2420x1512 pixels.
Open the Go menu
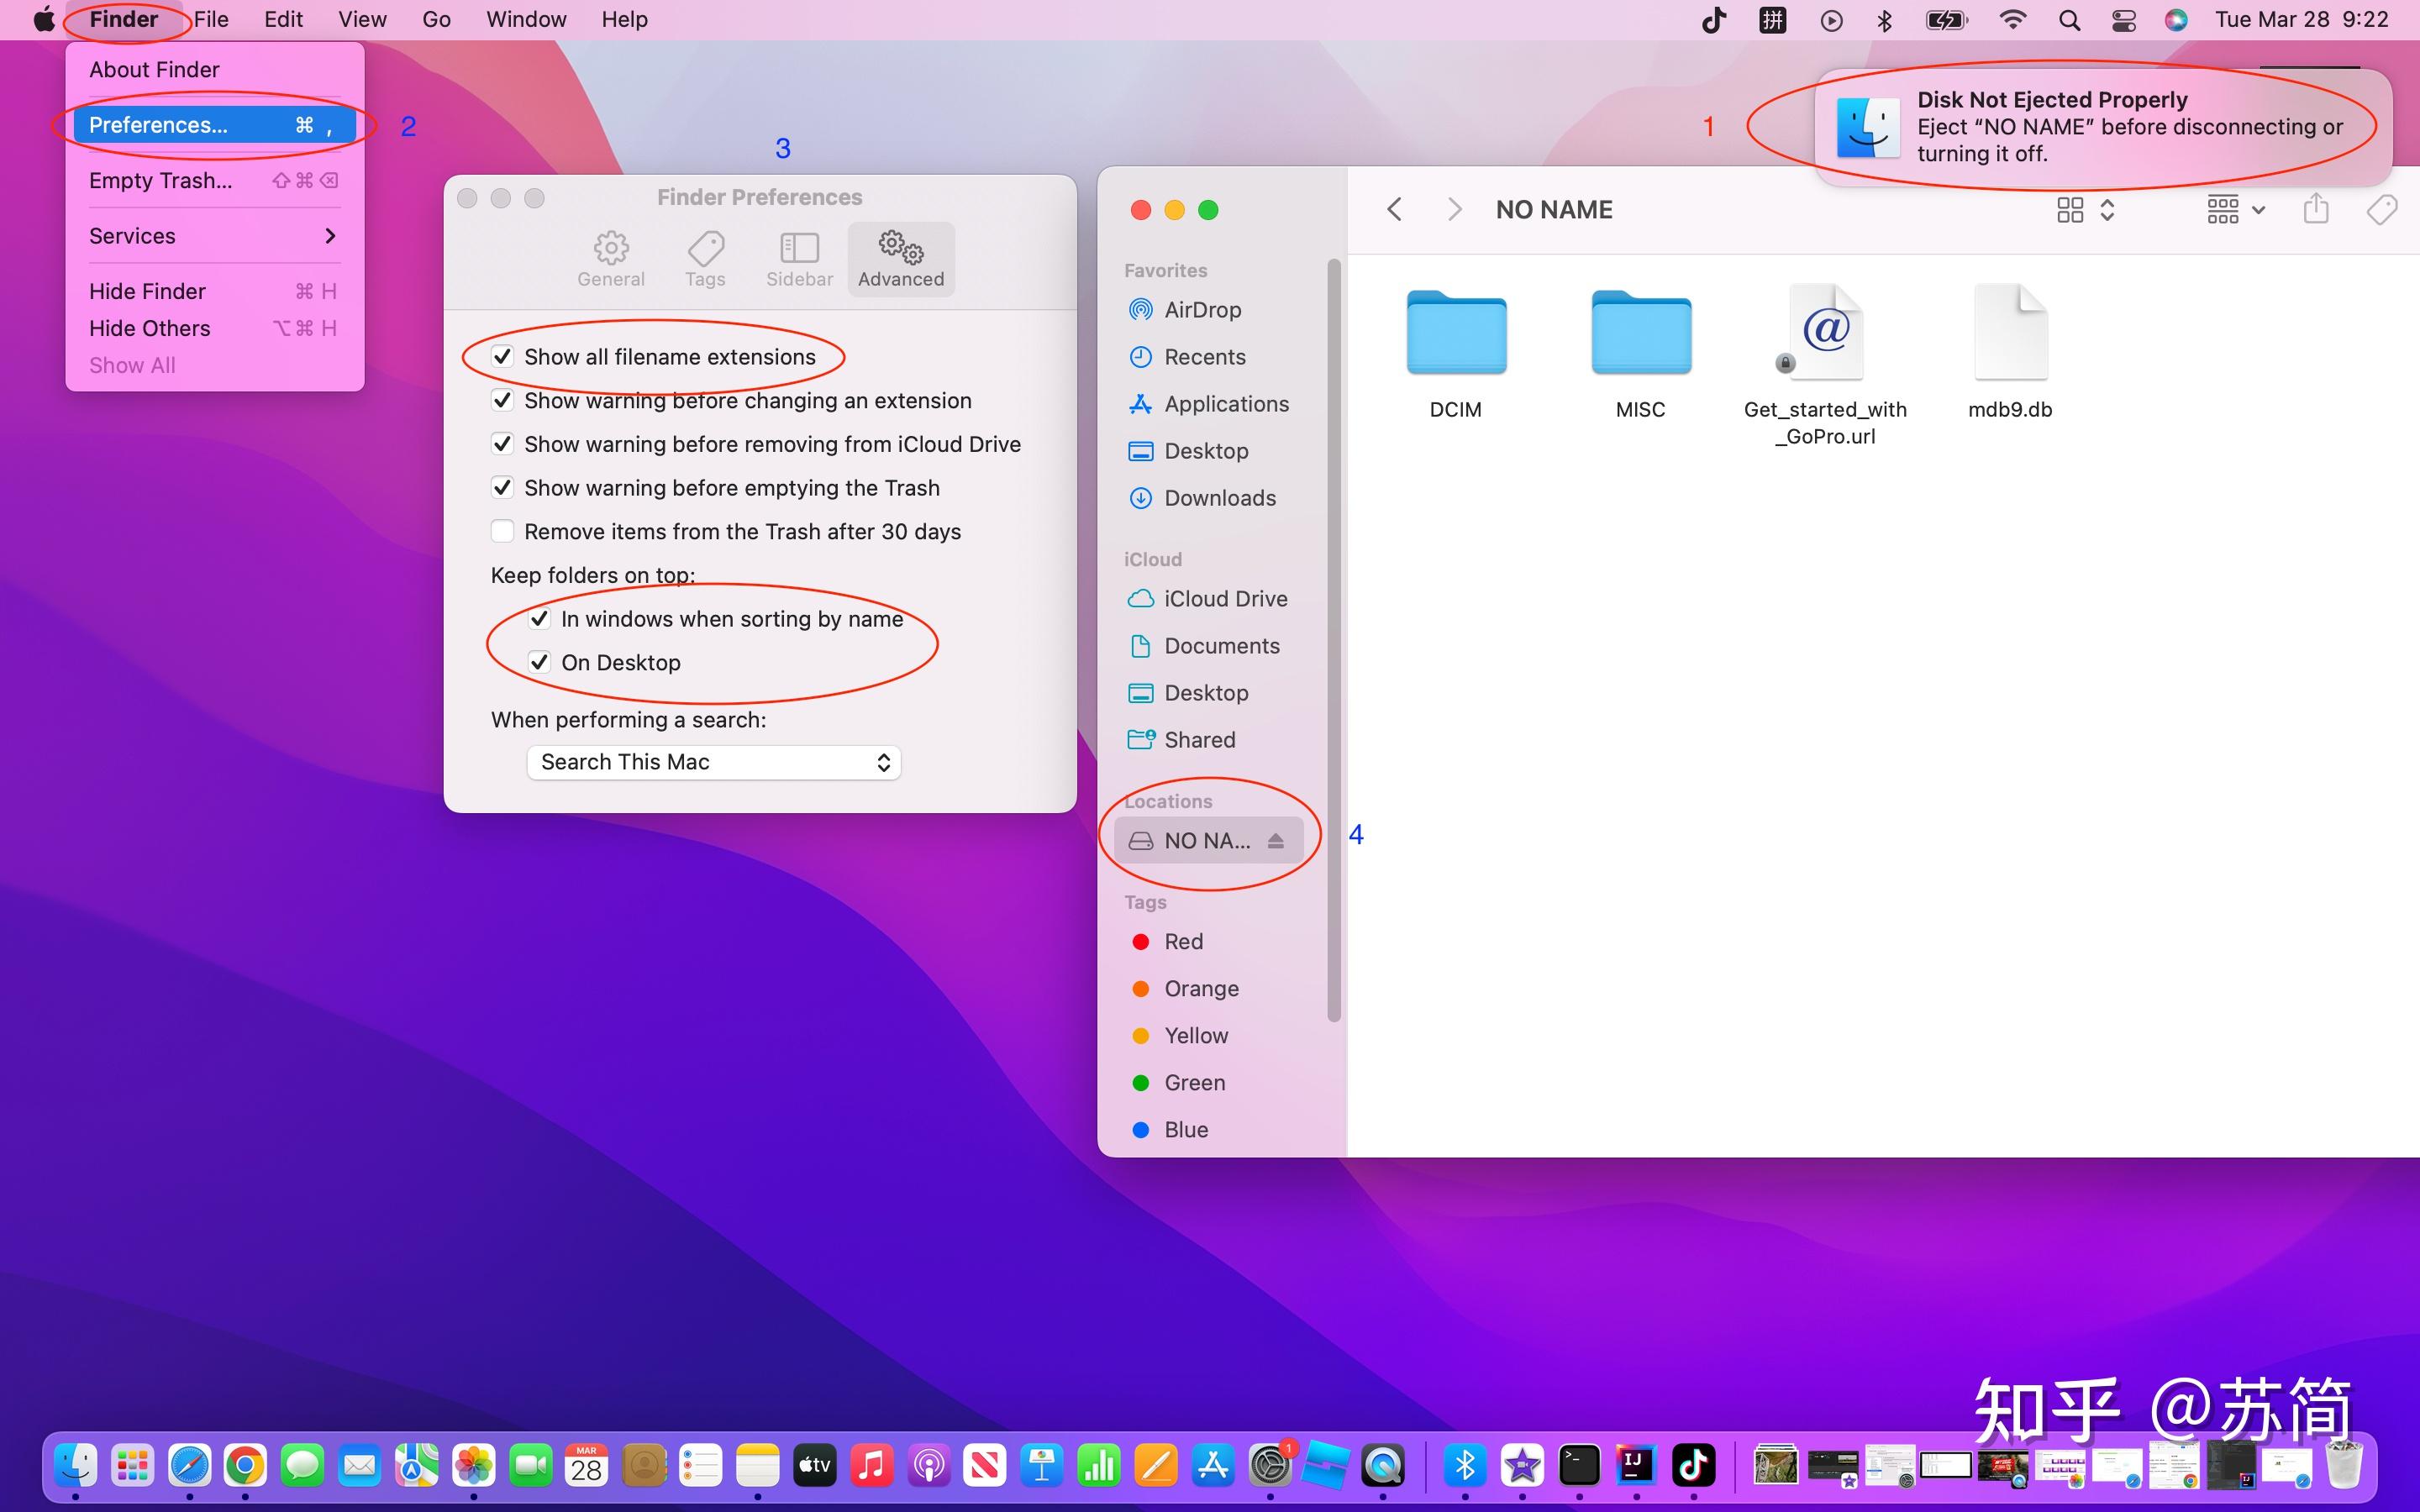pyautogui.click(x=436, y=20)
